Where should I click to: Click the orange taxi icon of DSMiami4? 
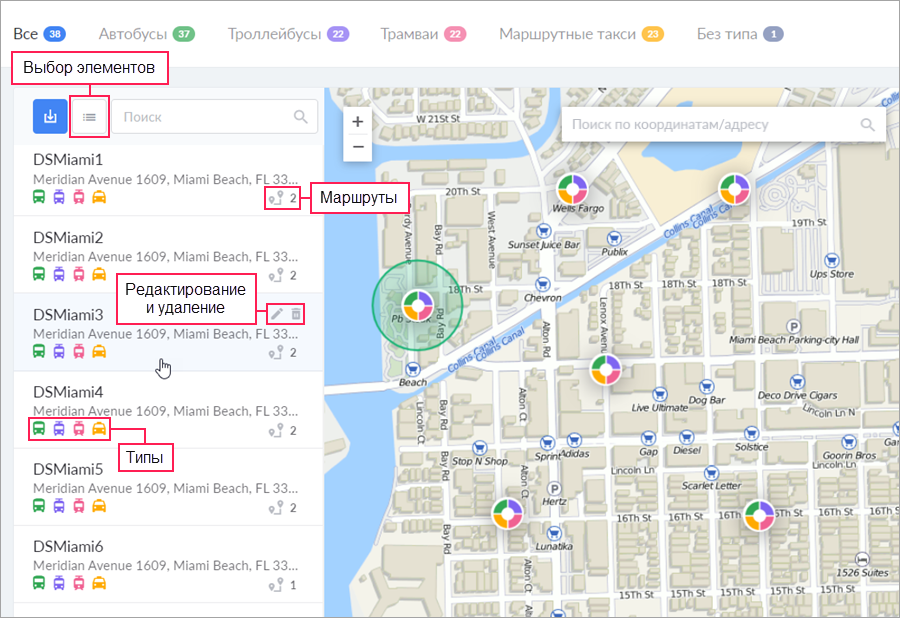tap(99, 429)
